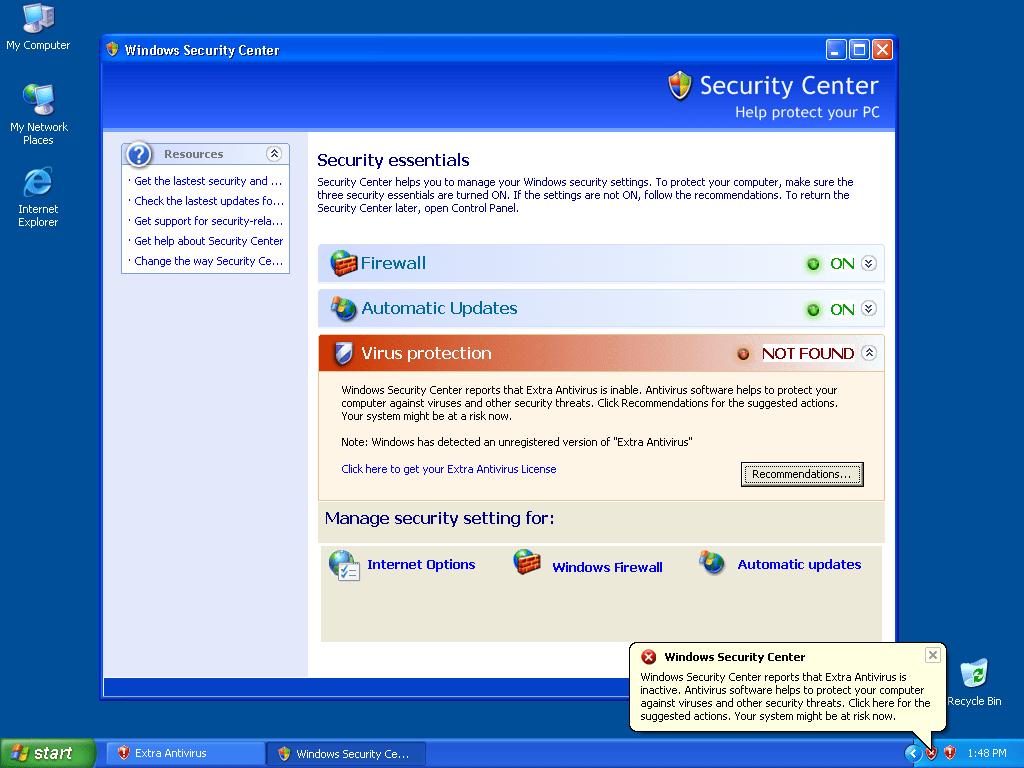Screen dimensions: 1024x768
Task: Launch Internet Explorer from desktop
Action: (38, 183)
